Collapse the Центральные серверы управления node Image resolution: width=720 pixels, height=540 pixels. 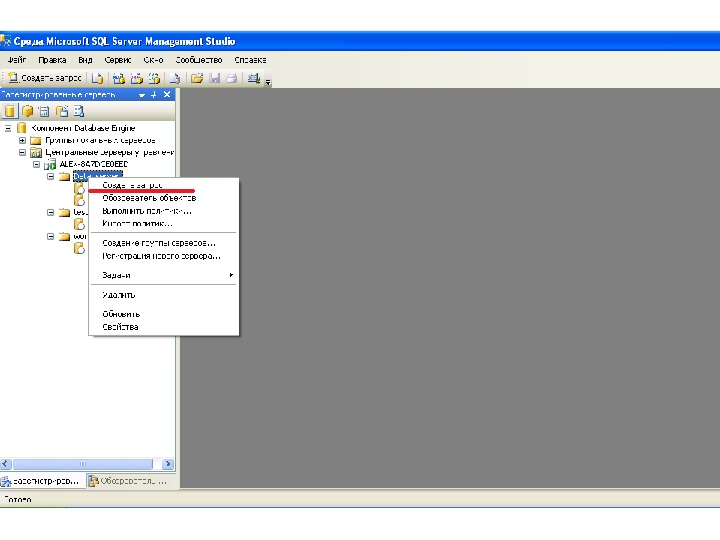[x=22, y=152]
